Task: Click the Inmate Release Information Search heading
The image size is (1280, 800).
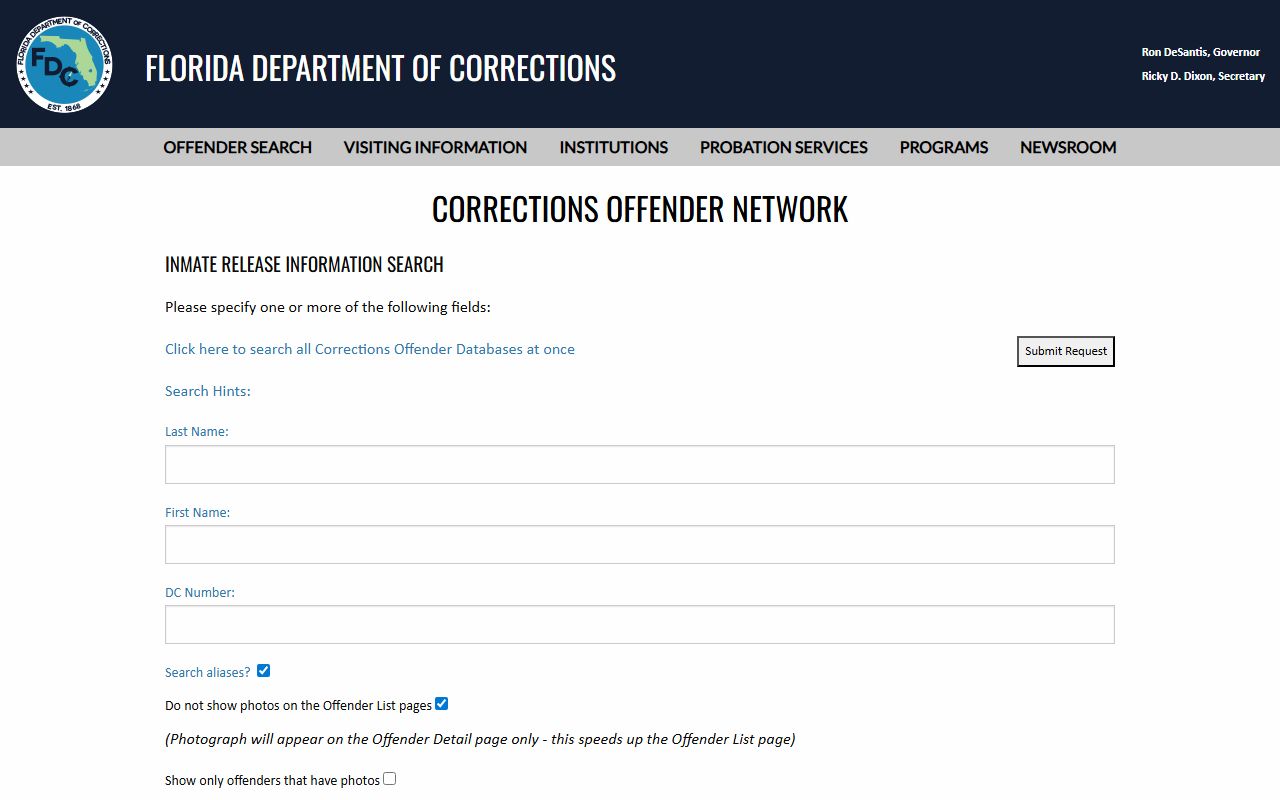Action: tap(304, 265)
